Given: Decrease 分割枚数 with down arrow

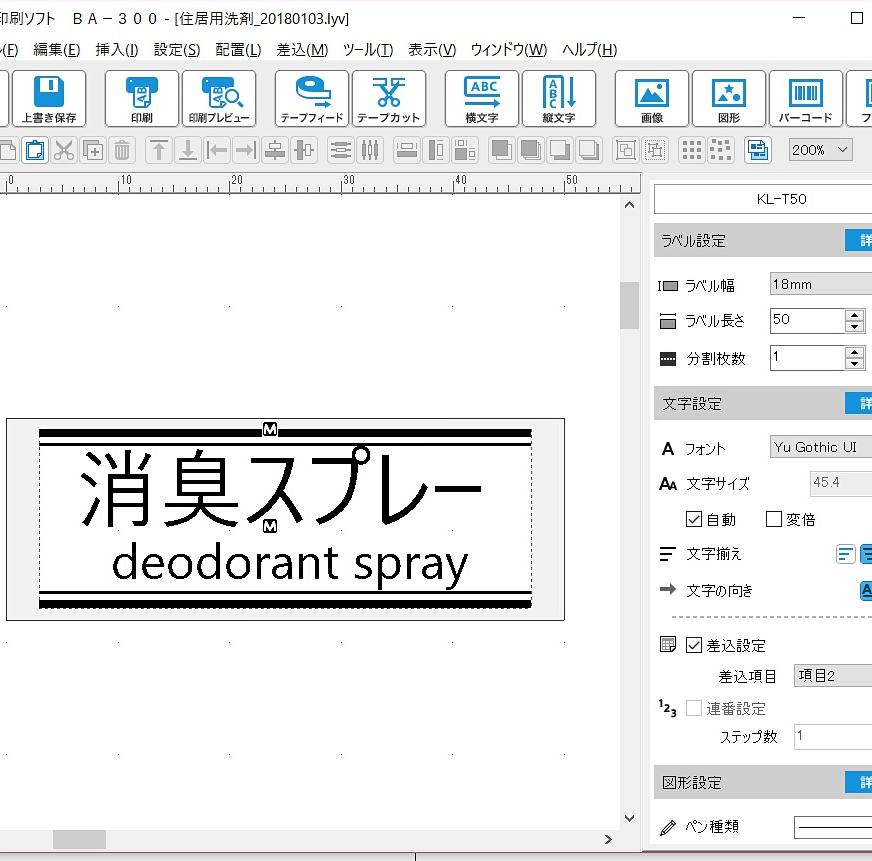Looking at the screenshot, I should pos(855,364).
